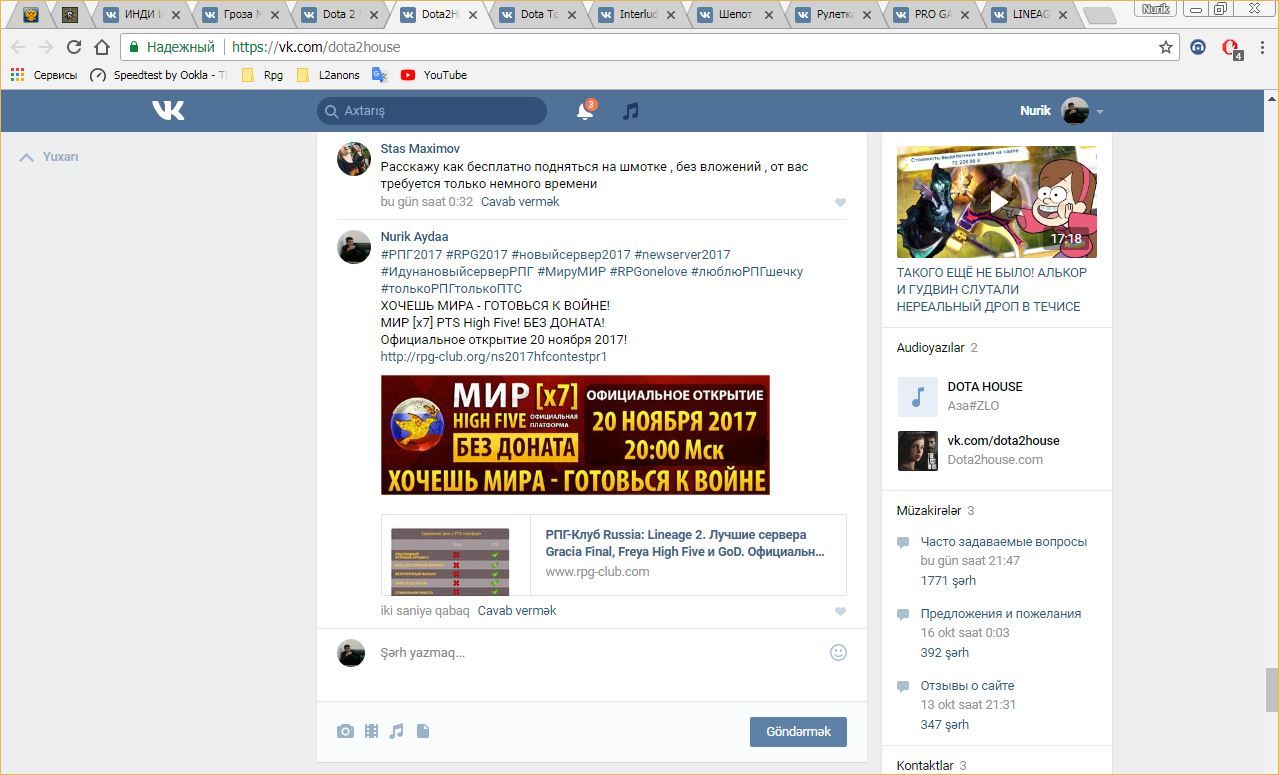Click the browser address bar URL
This screenshot has height=775, width=1279.
point(316,47)
